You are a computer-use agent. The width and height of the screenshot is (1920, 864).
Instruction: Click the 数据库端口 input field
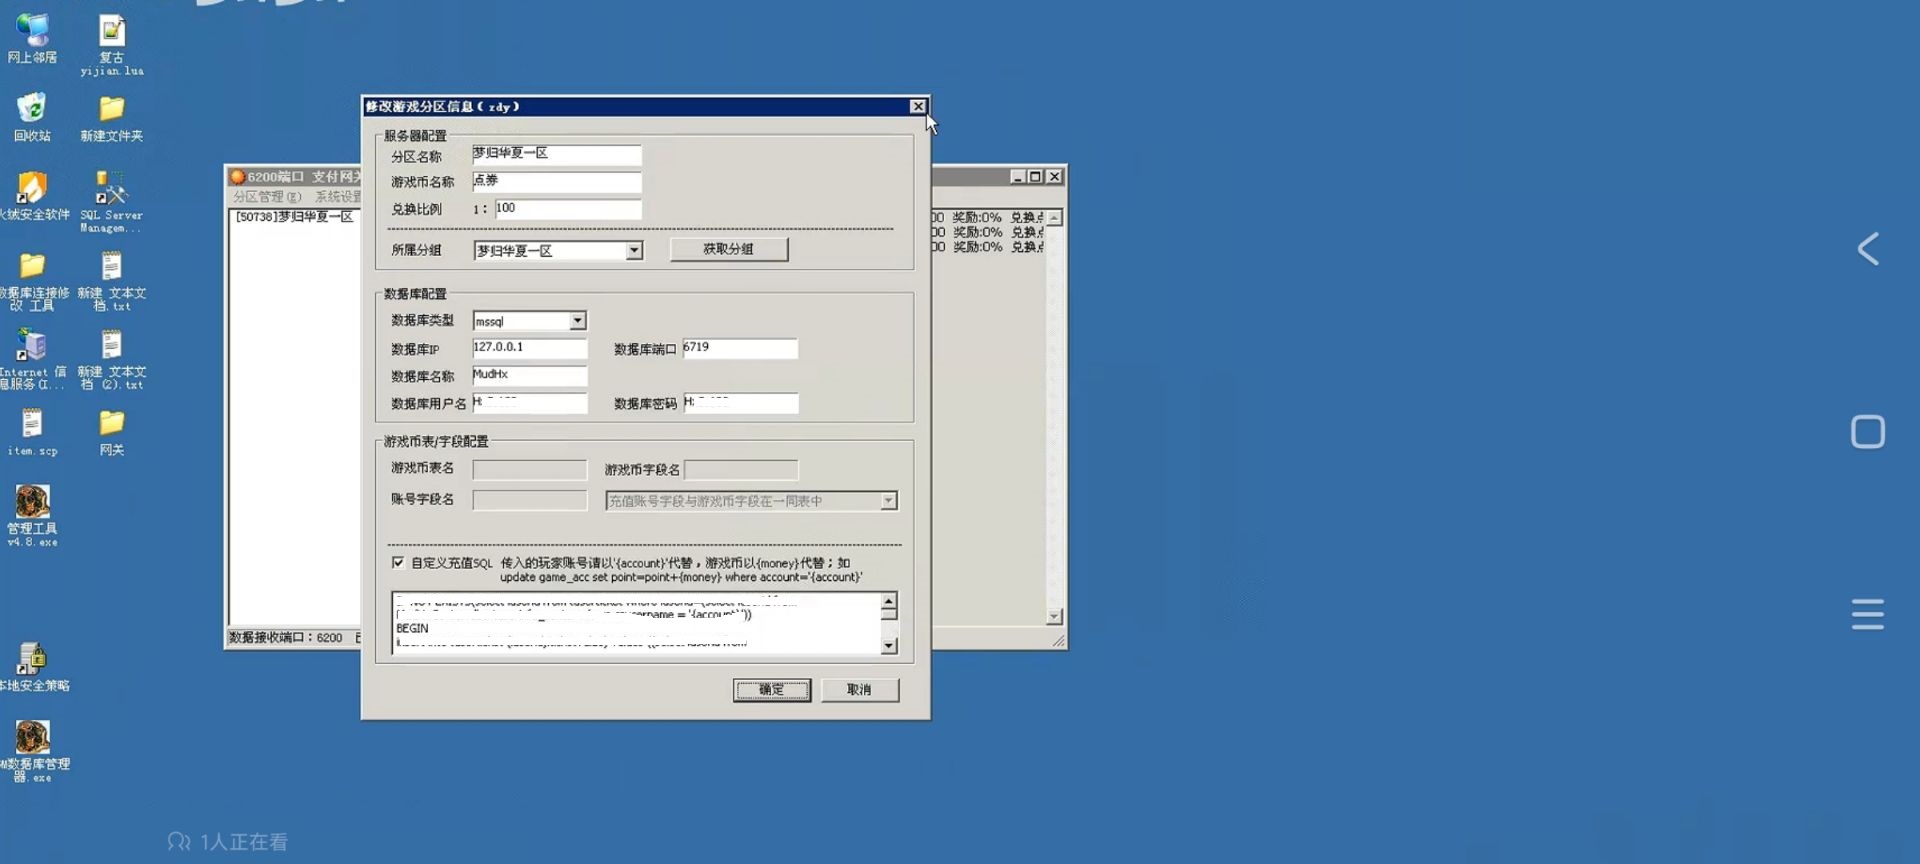(739, 348)
